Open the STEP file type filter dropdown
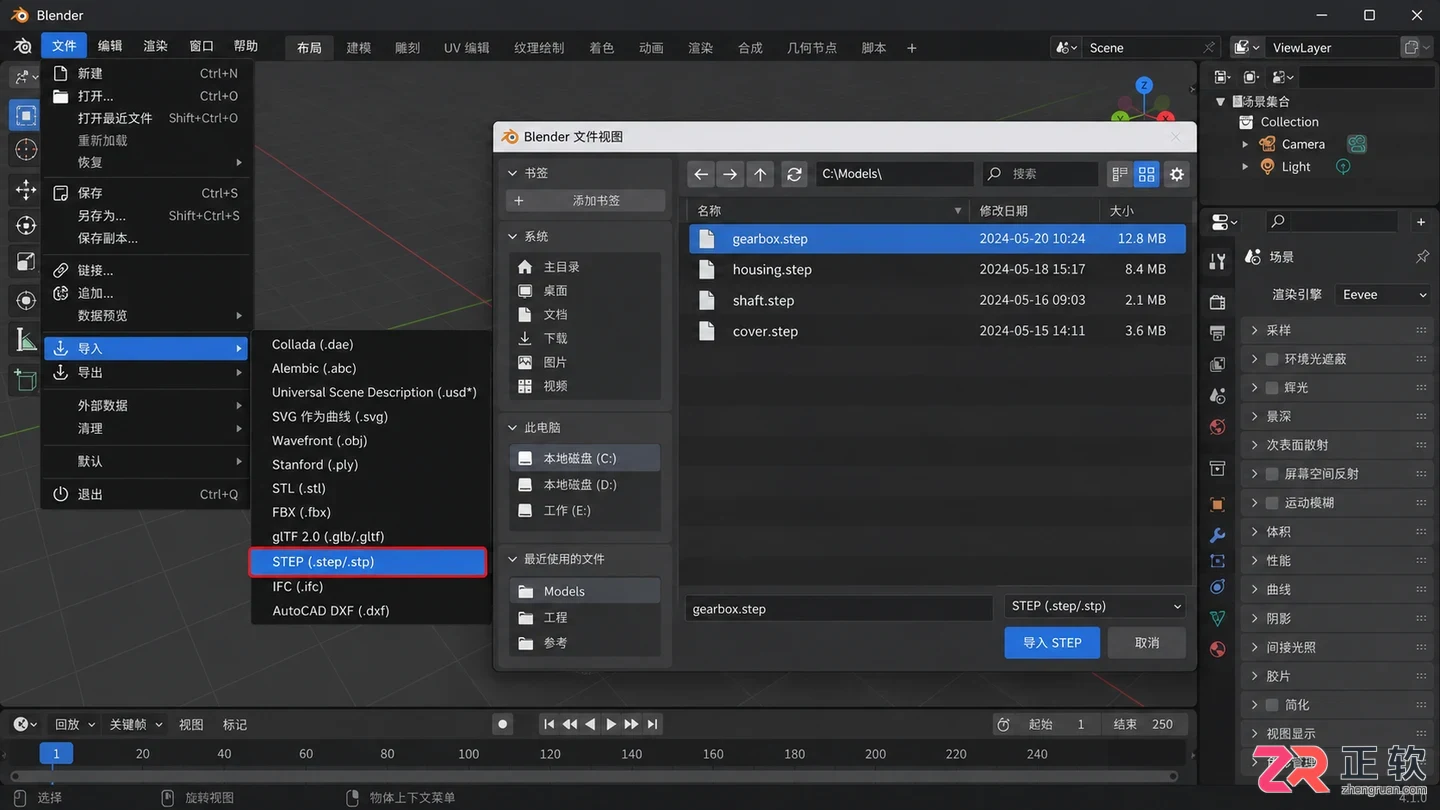 1095,606
